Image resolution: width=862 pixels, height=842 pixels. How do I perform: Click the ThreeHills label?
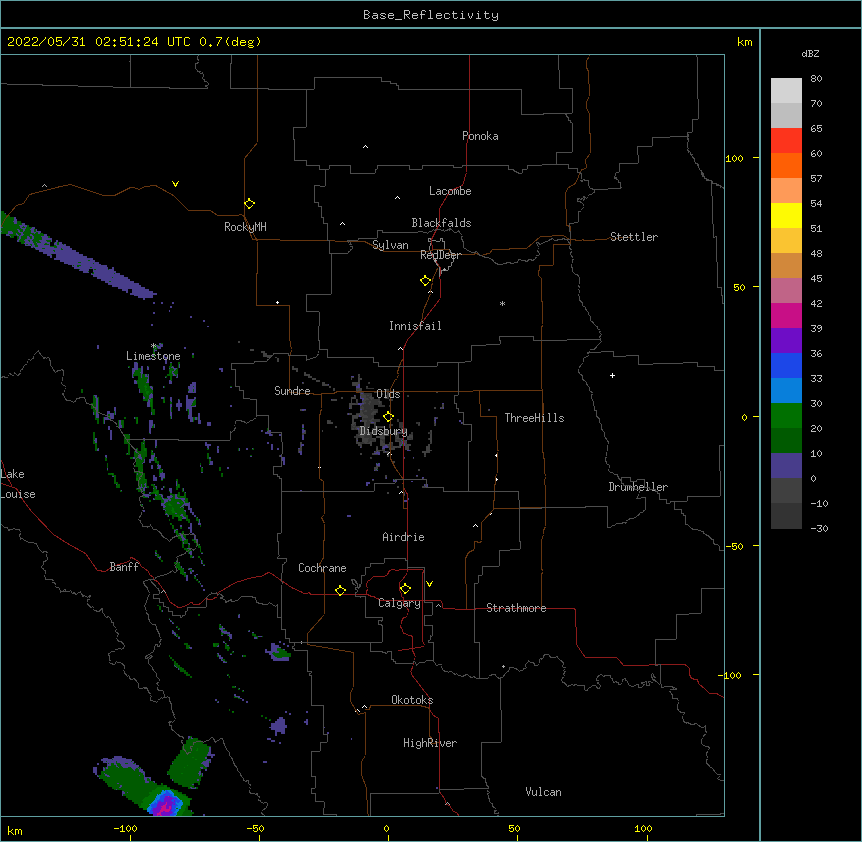(534, 418)
